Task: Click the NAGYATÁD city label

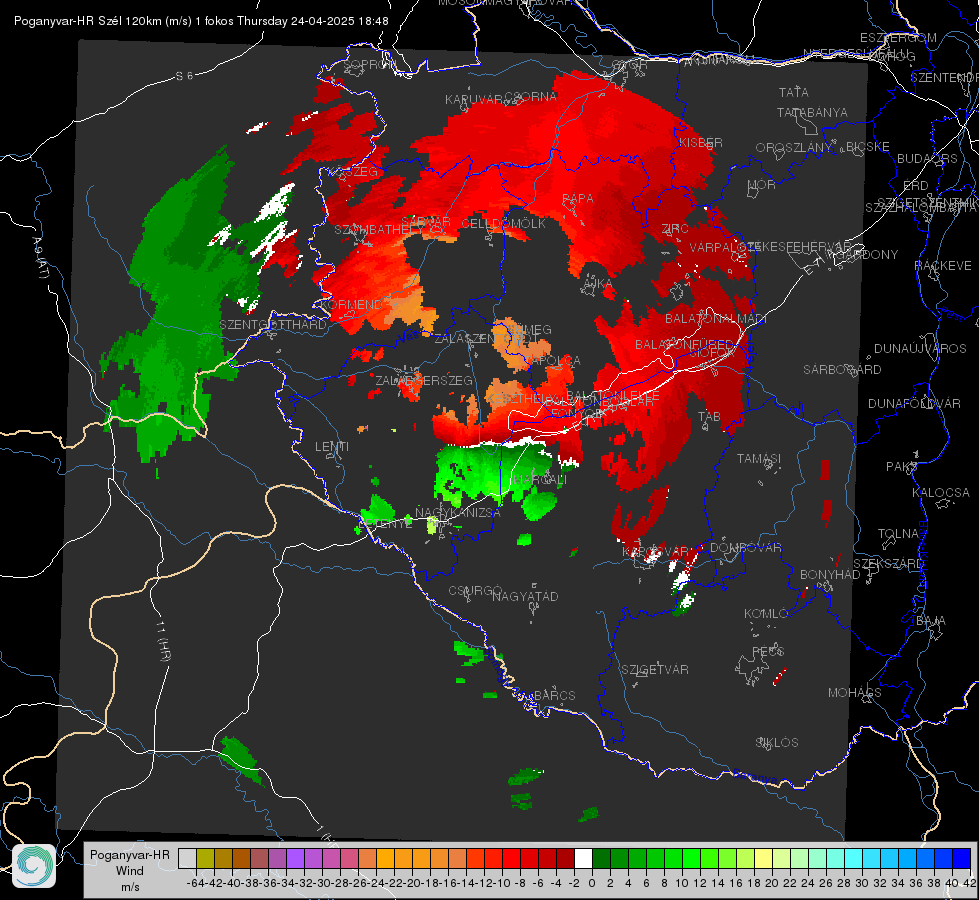Action: pyautogui.click(x=525, y=596)
